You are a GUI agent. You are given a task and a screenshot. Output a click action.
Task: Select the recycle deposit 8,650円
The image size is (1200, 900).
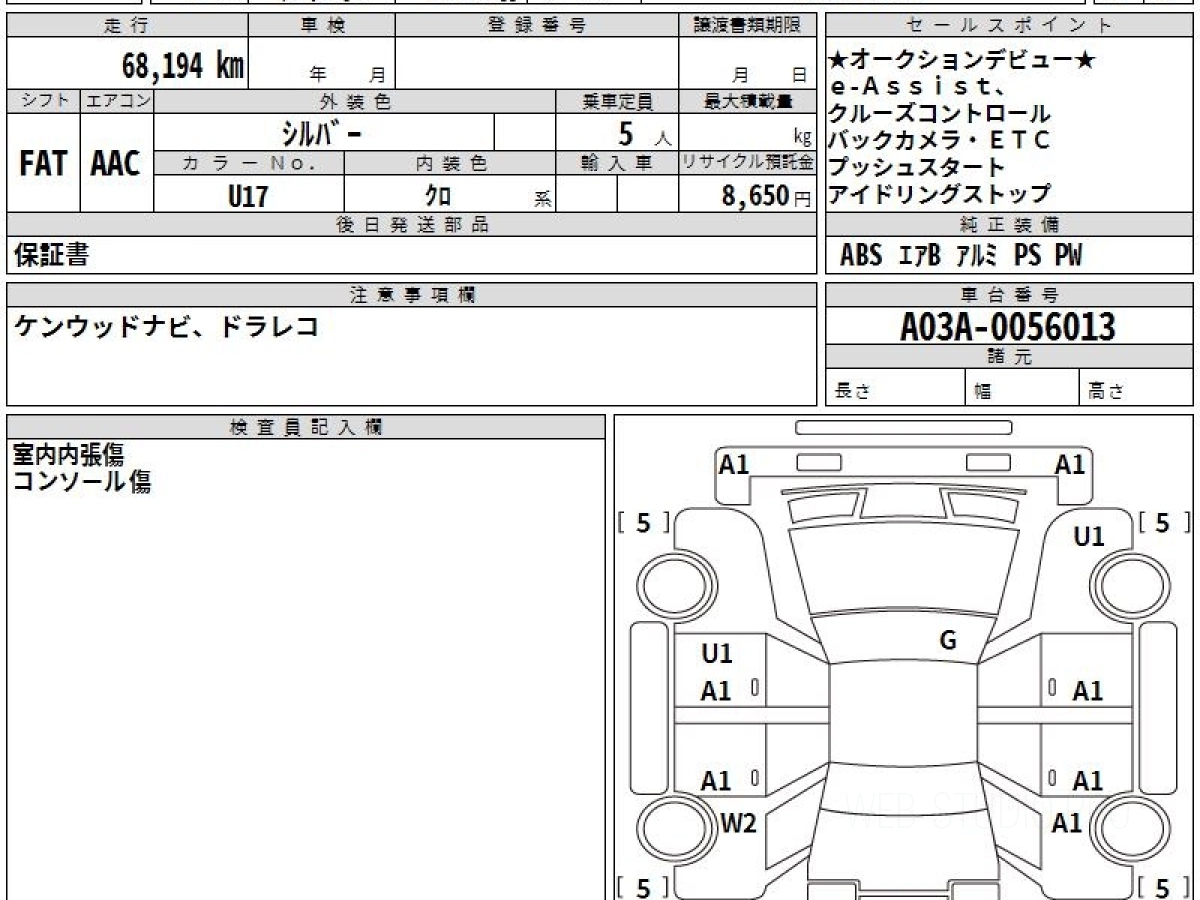[x=766, y=196]
